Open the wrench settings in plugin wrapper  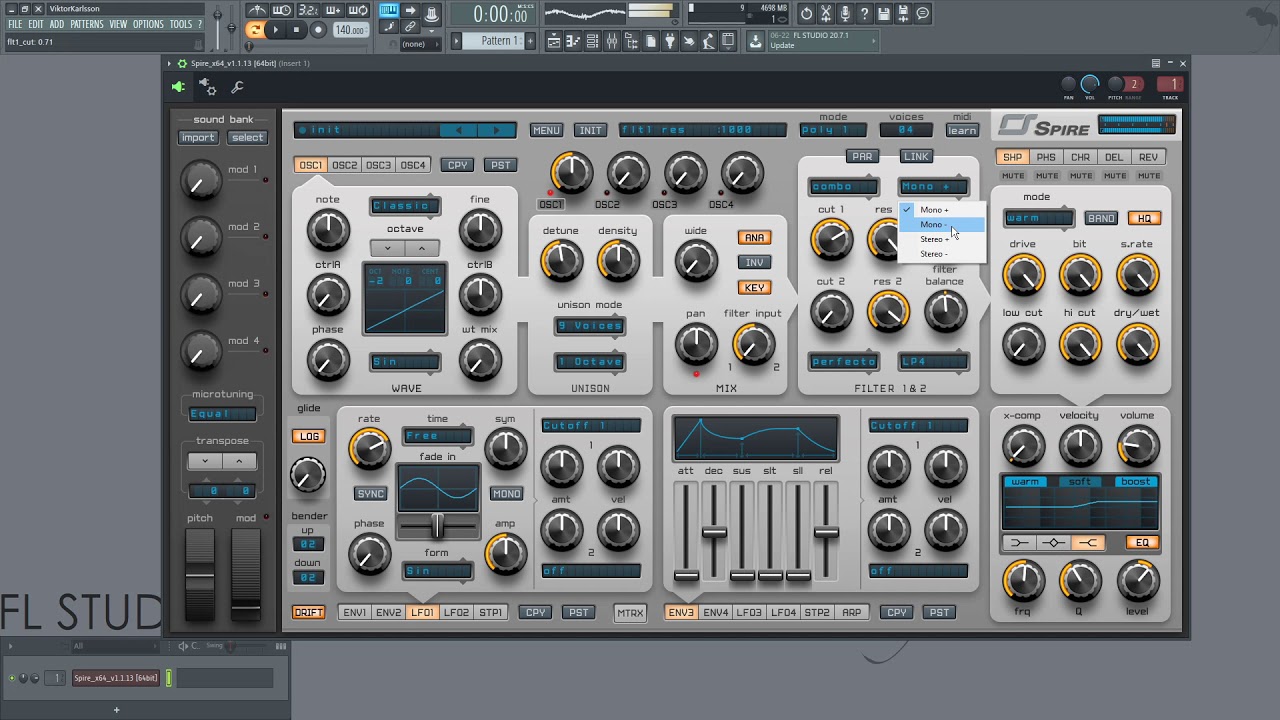(x=237, y=88)
